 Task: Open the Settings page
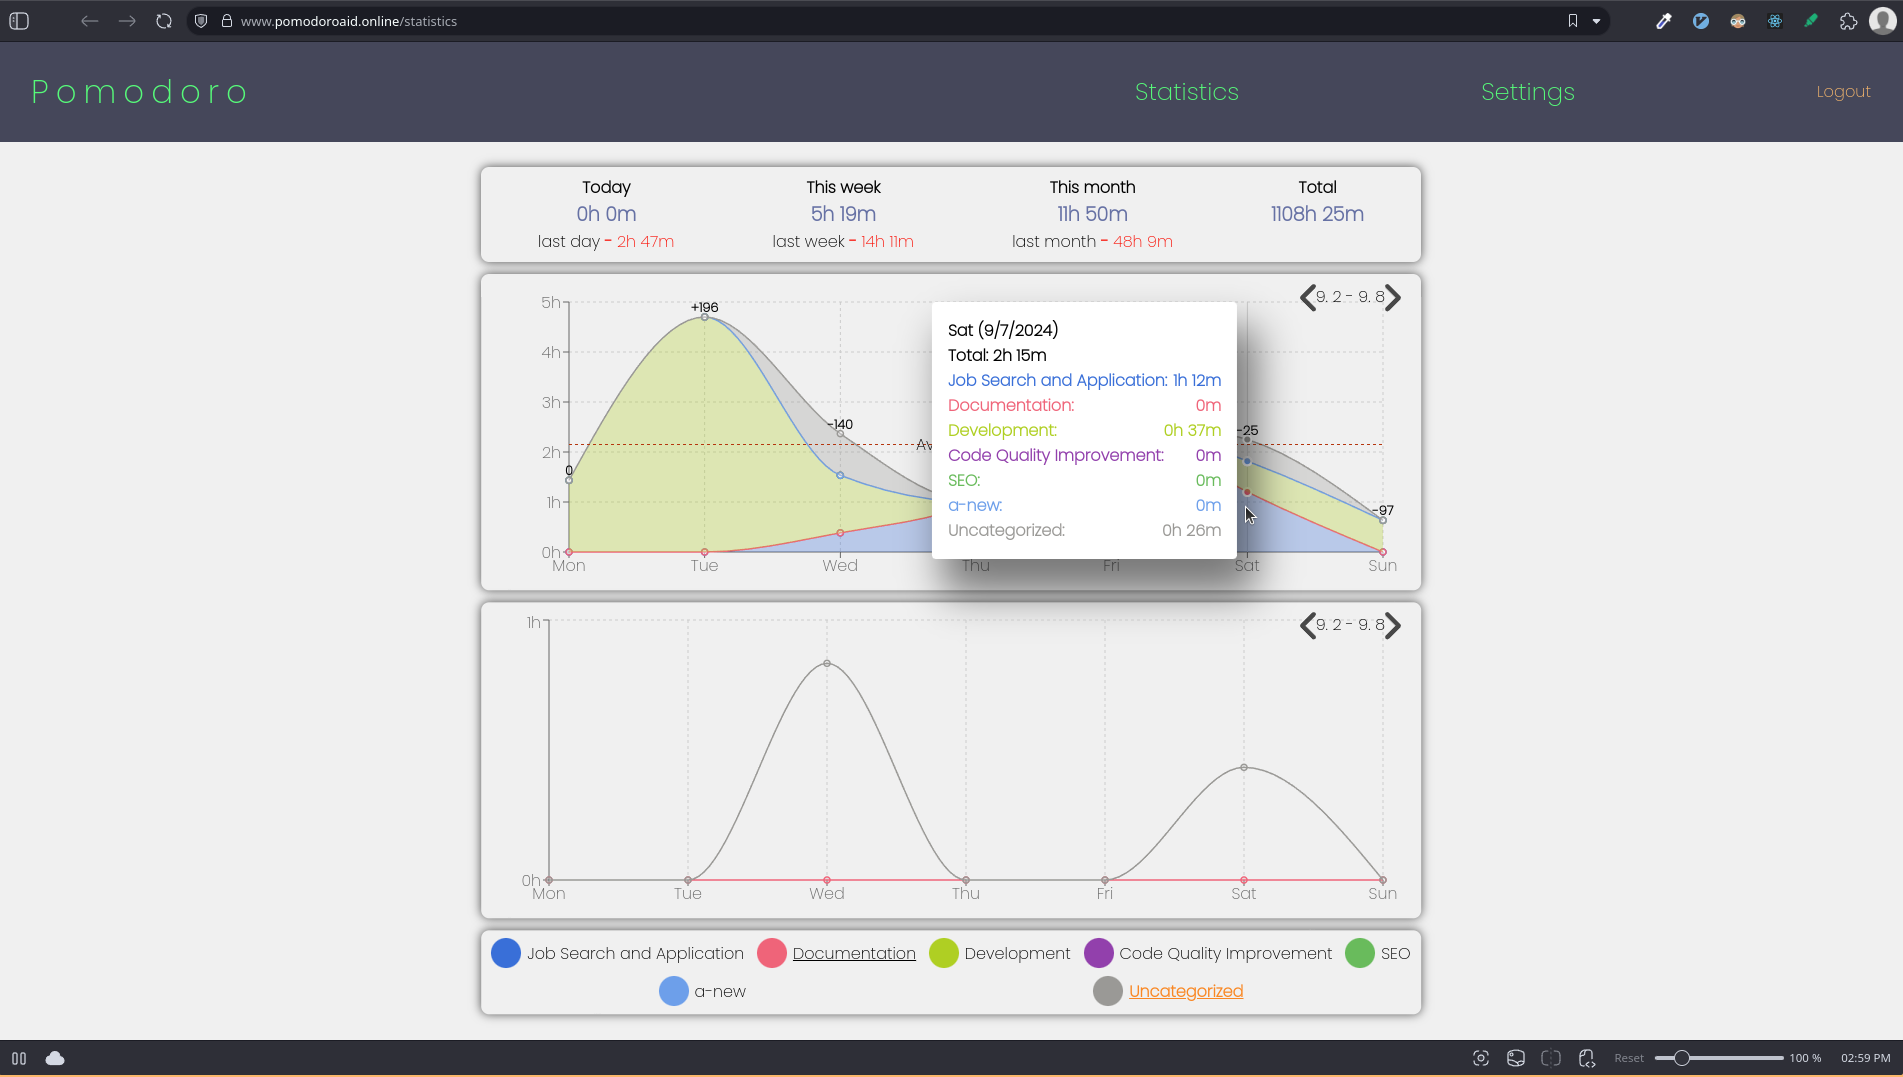point(1527,92)
